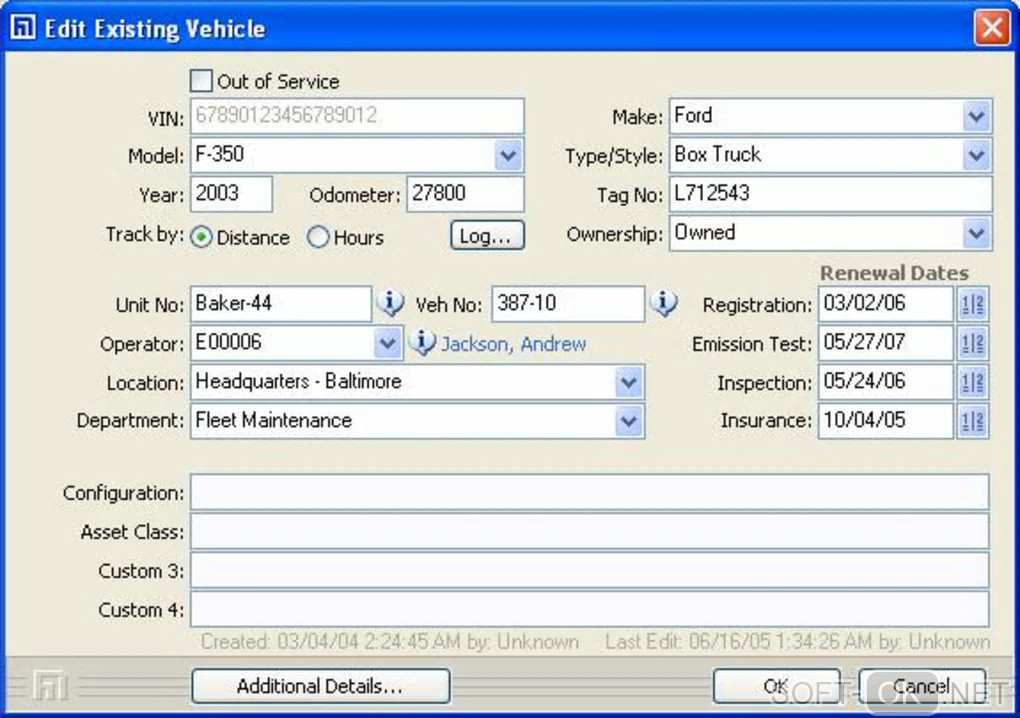Confirm with the OK button
The image size is (1020, 718).
pos(776,686)
